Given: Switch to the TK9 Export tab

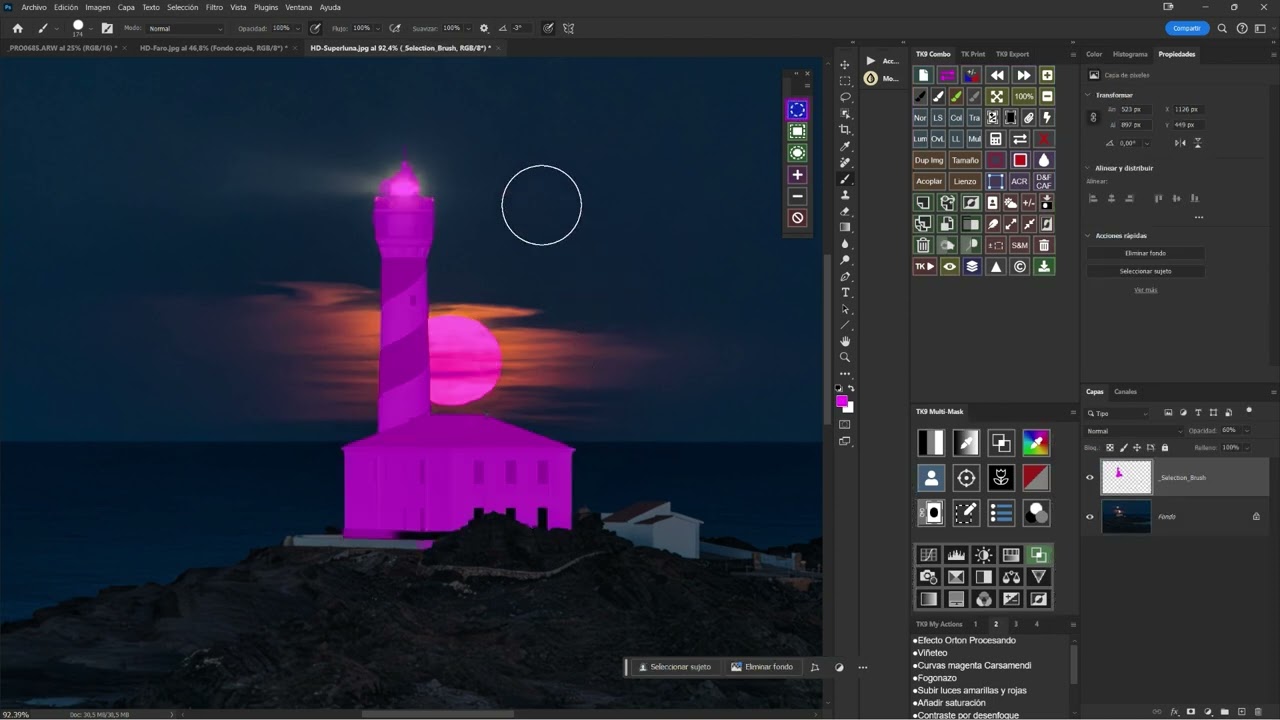Looking at the screenshot, I should [1012, 54].
